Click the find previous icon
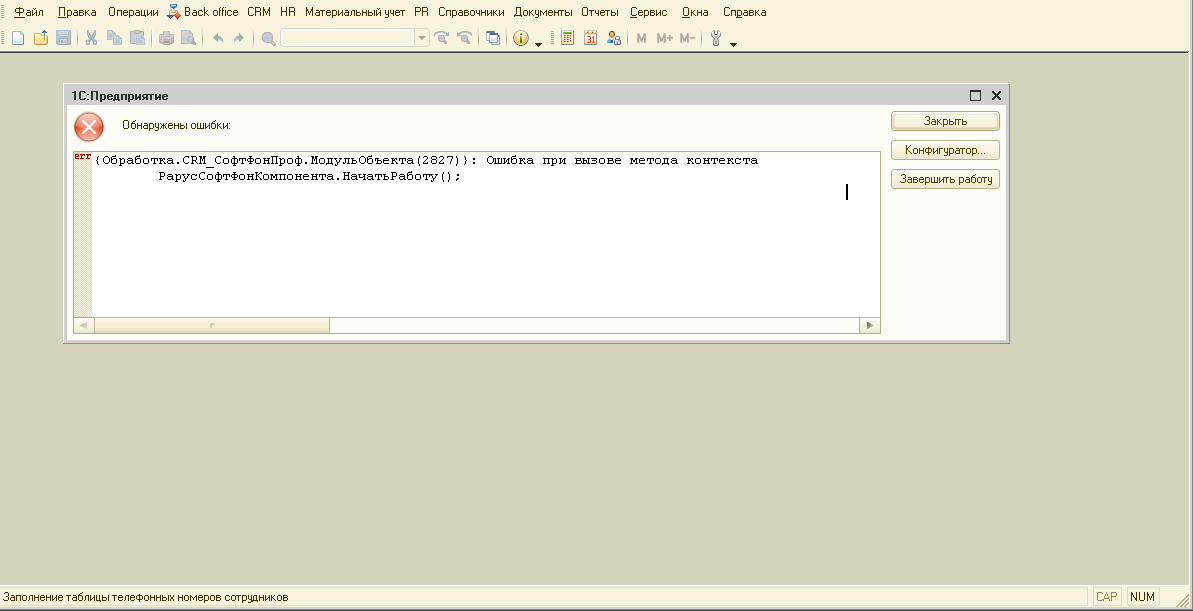Image resolution: width=1193 pixels, height=611 pixels. point(463,38)
